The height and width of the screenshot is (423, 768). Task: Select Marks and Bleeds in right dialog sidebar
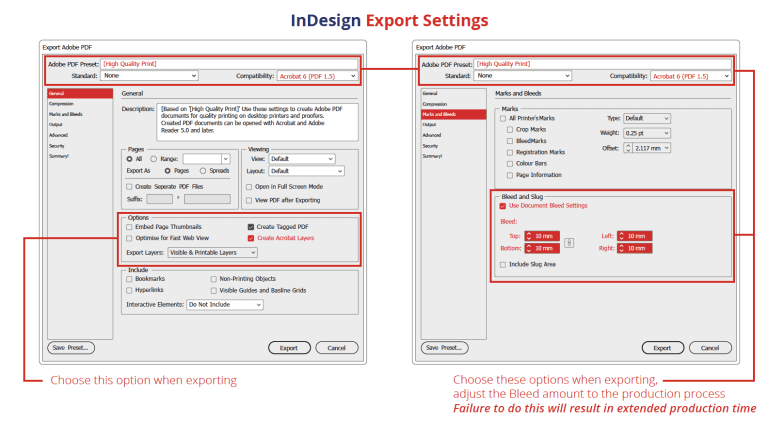[x=454, y=114]
